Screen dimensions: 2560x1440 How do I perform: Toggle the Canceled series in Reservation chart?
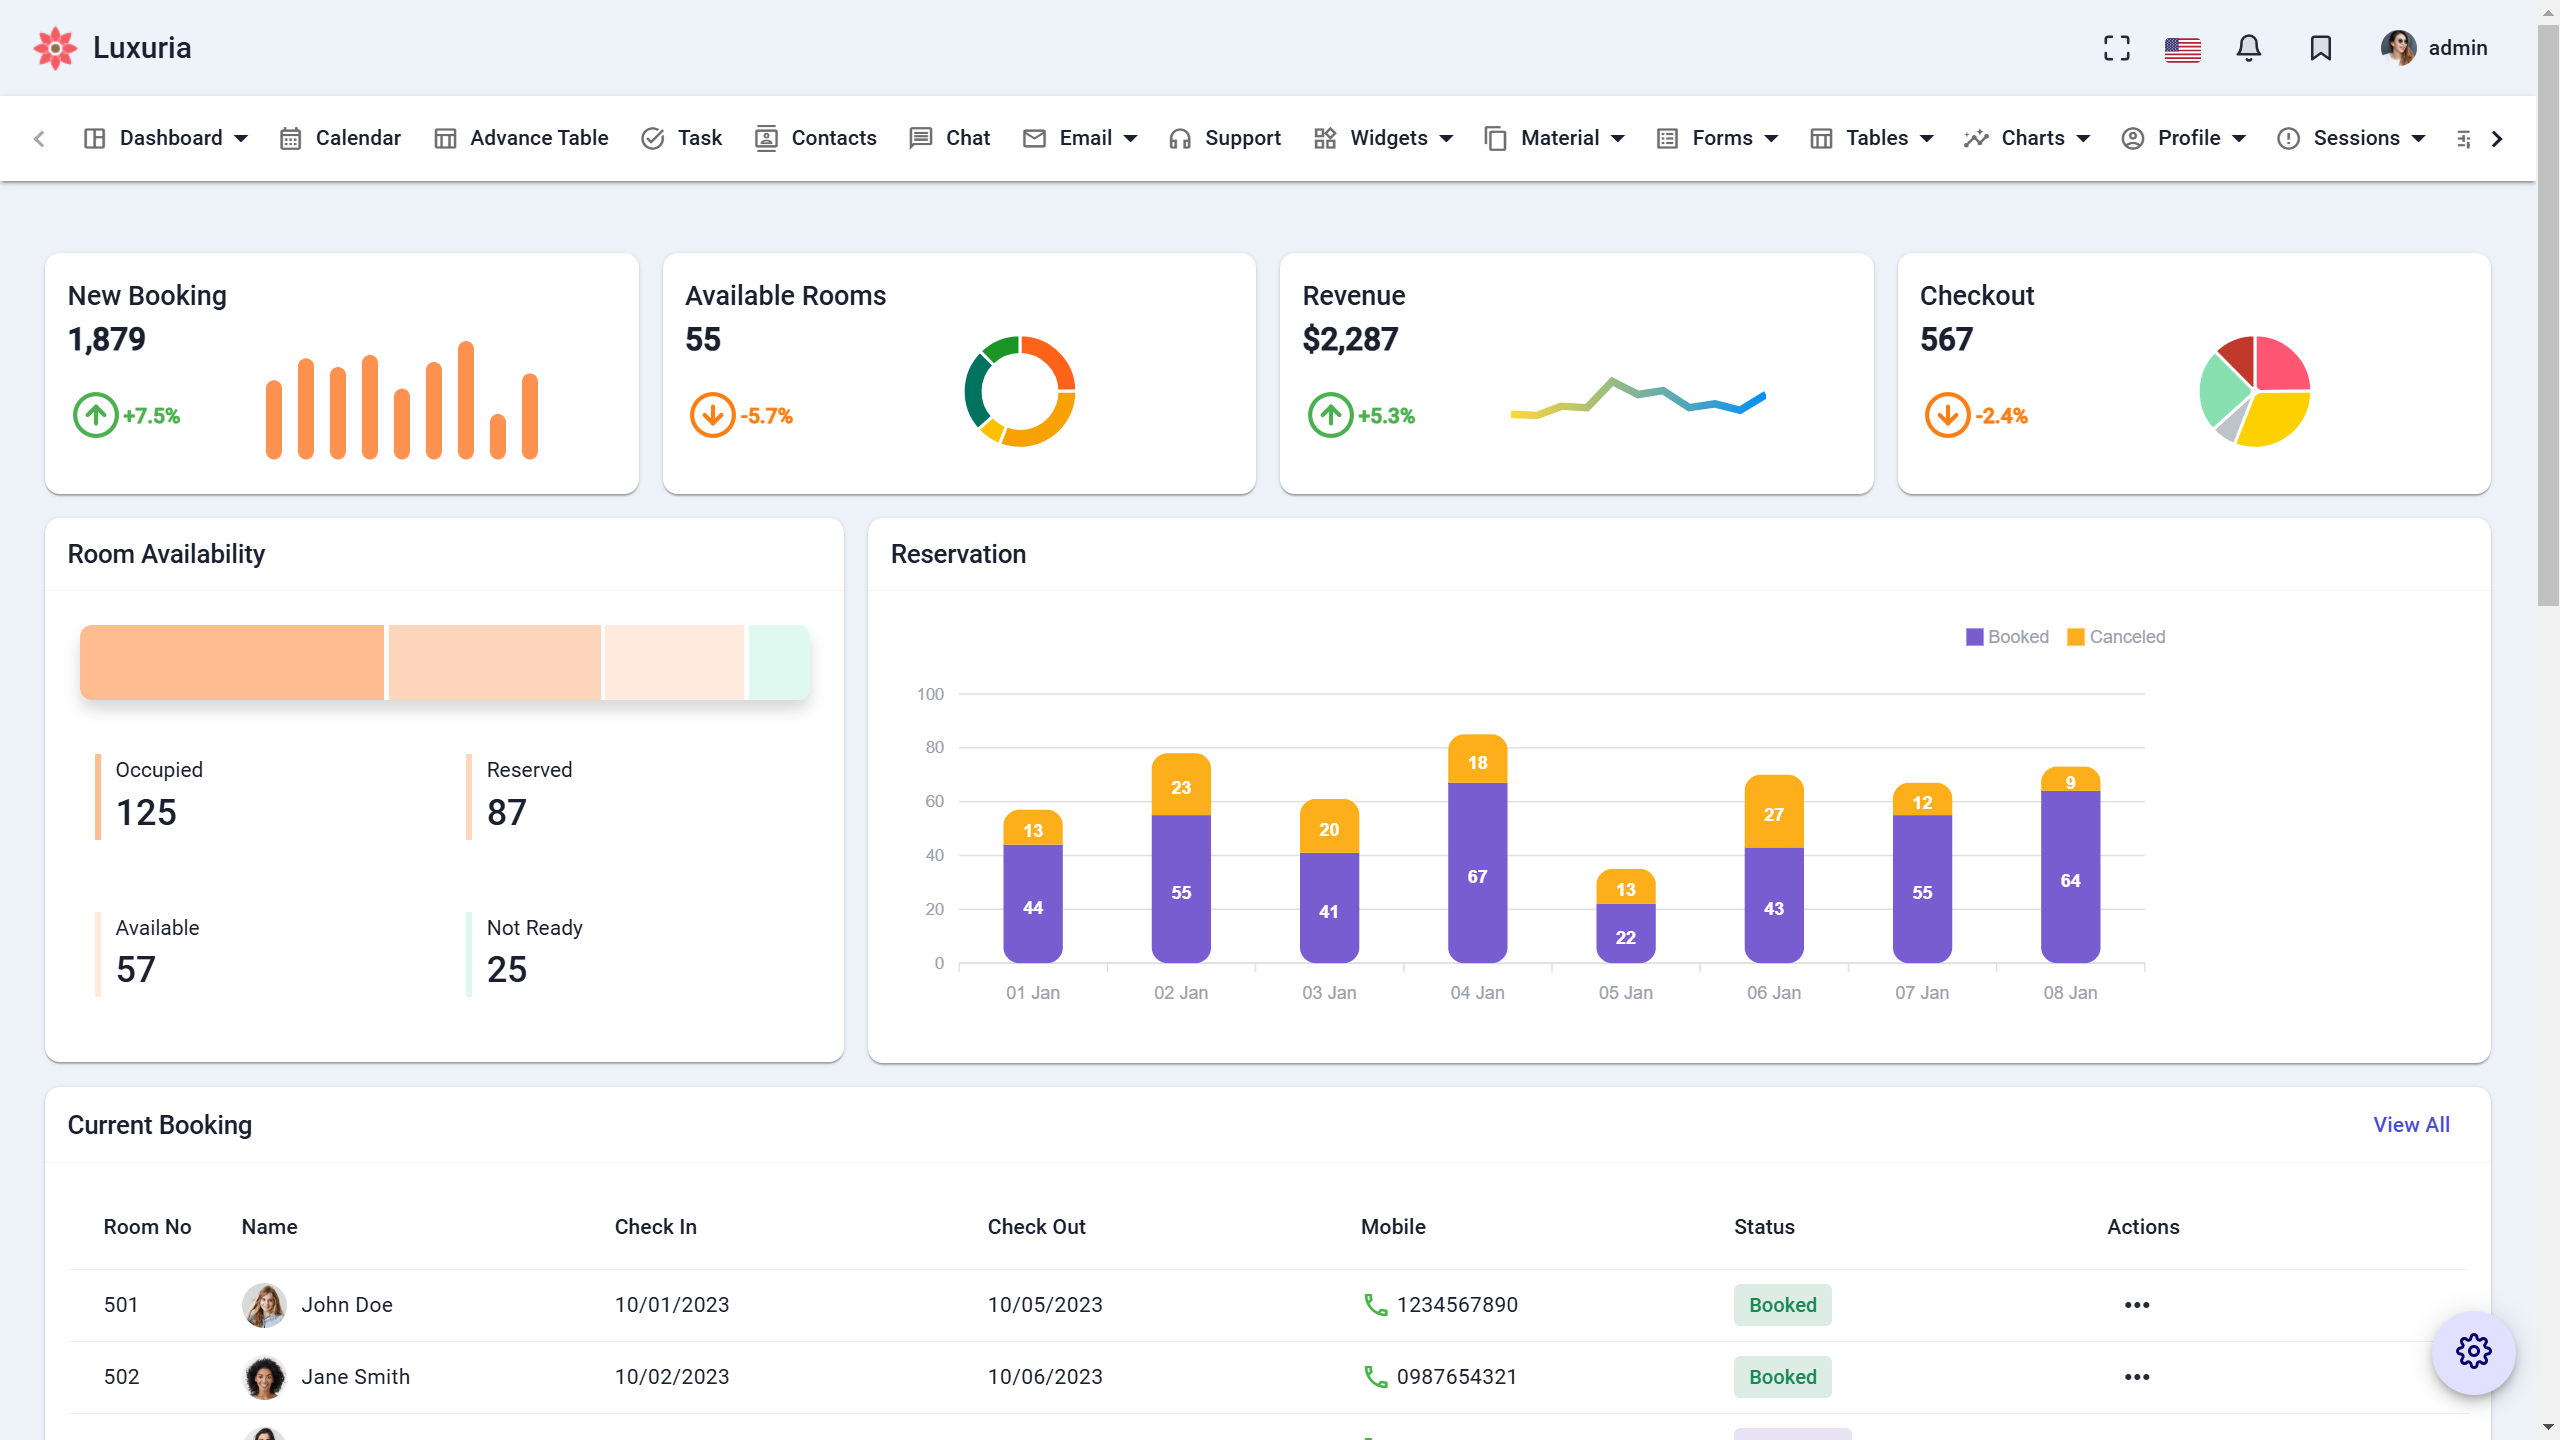[2115, 636]
